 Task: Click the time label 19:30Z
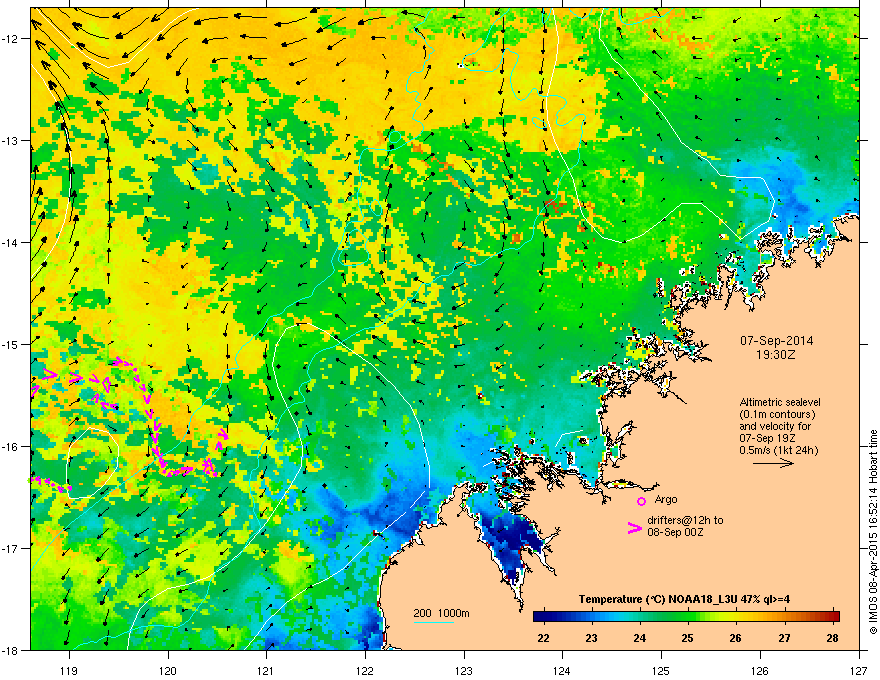coord(776,355)
